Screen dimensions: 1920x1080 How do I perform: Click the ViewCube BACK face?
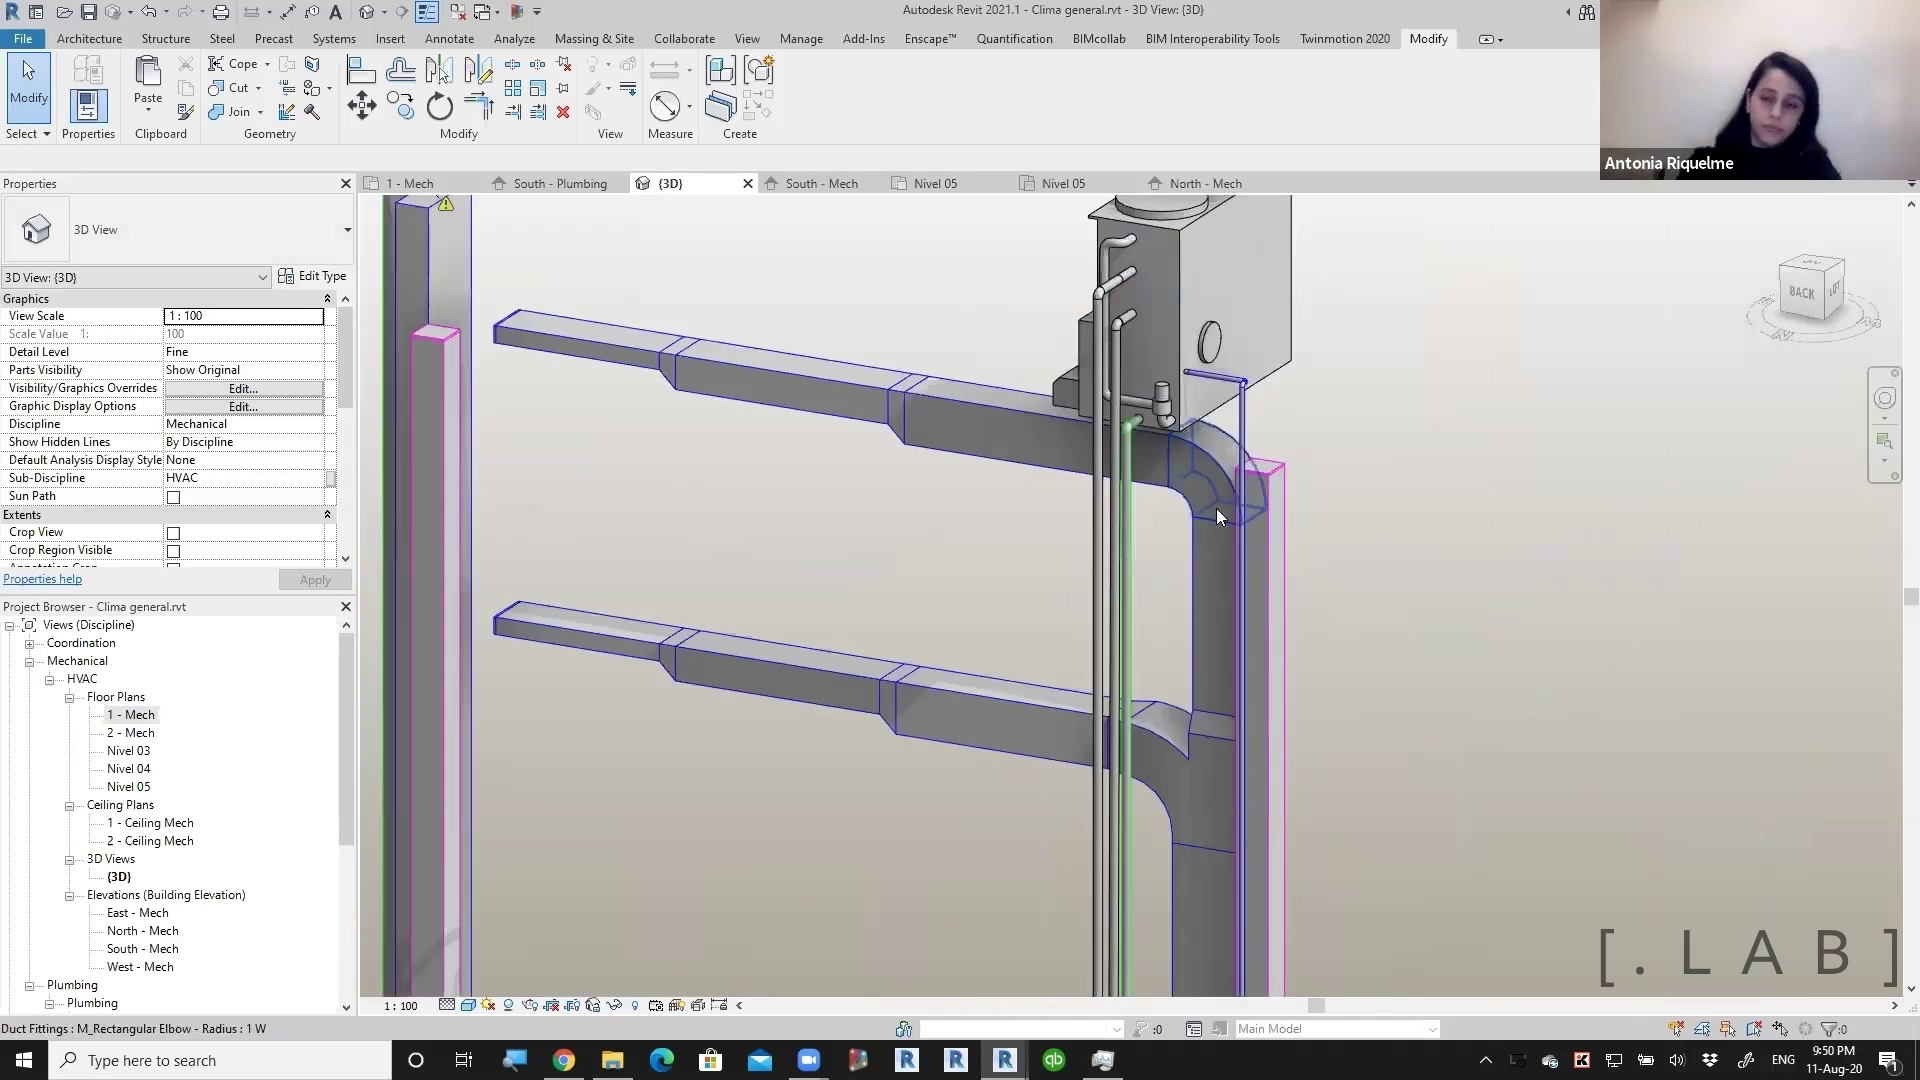click(1801, 293)
